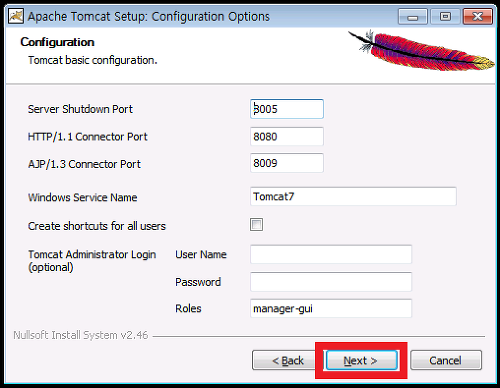Click the Next button
This screenshot has width=500, height=388.
pyautogui.click(x=362, y=360)
